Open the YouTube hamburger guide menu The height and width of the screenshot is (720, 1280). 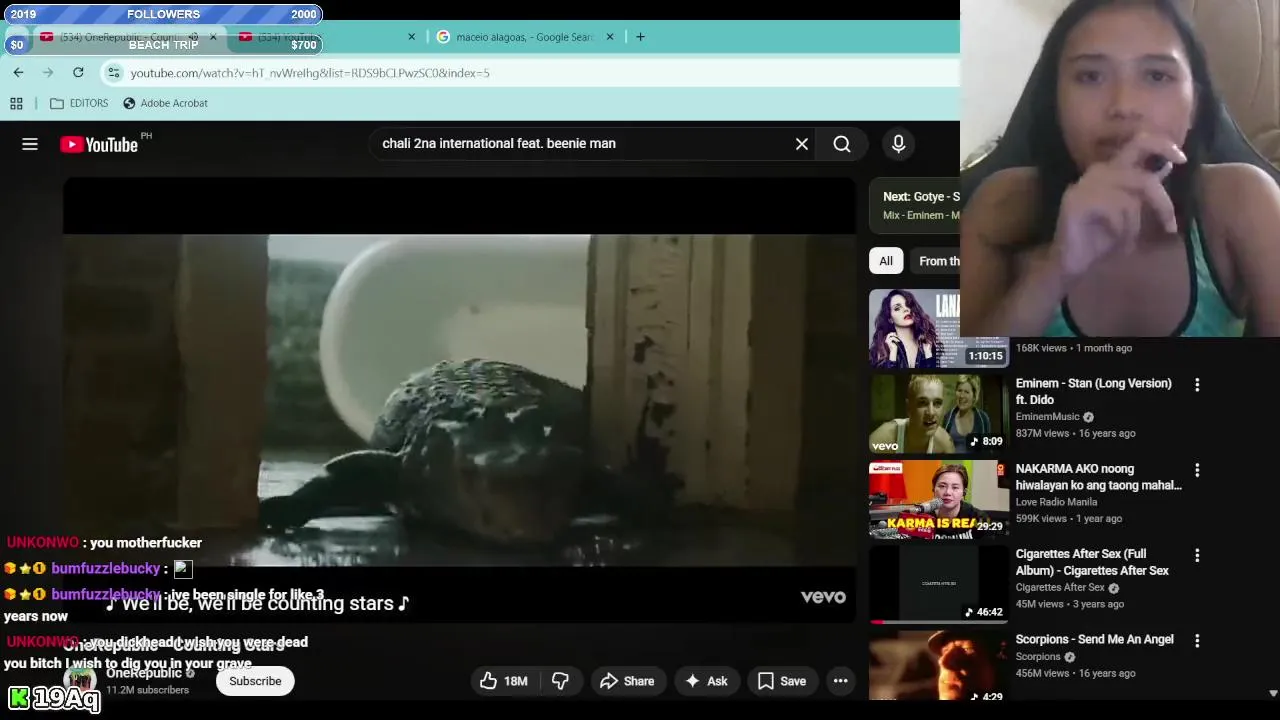click(30, 144)
